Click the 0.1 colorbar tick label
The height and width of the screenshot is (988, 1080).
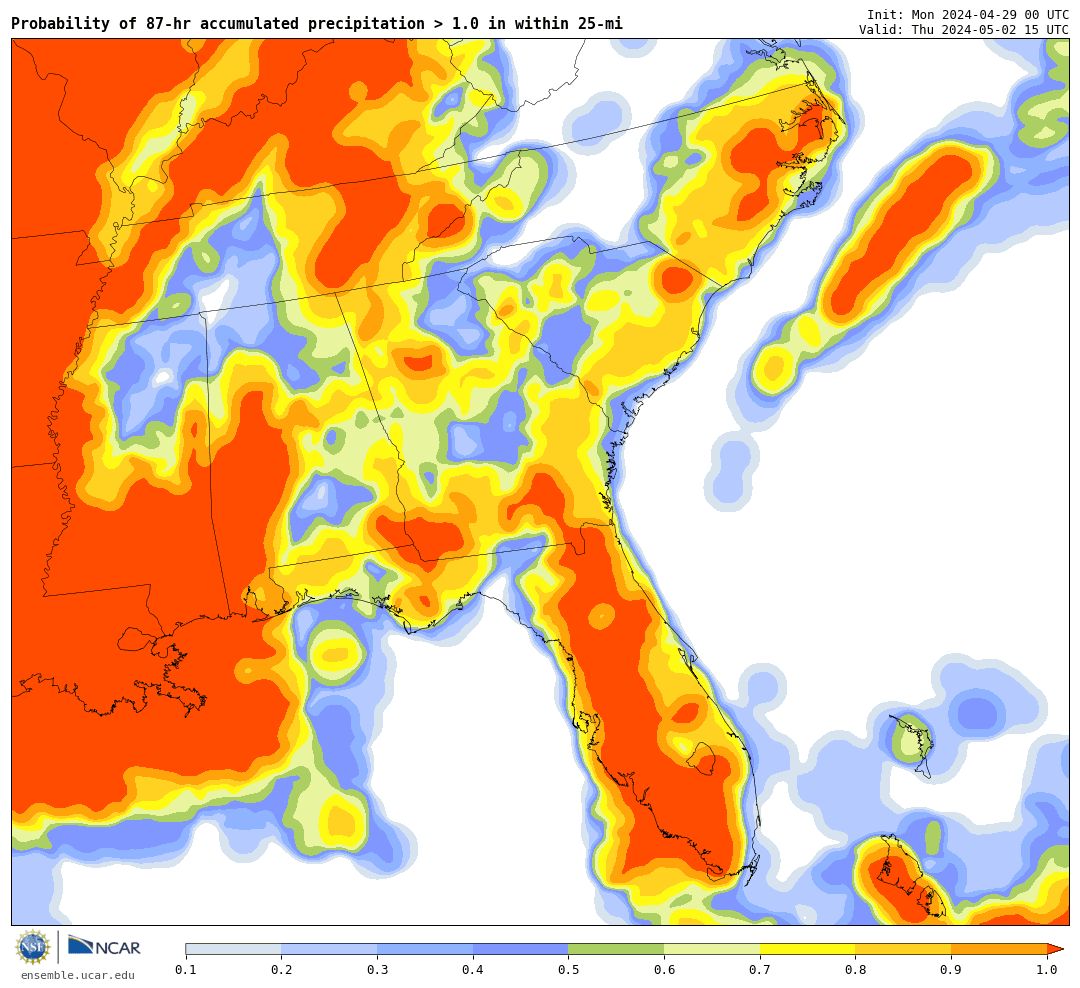tap(186, 969)
